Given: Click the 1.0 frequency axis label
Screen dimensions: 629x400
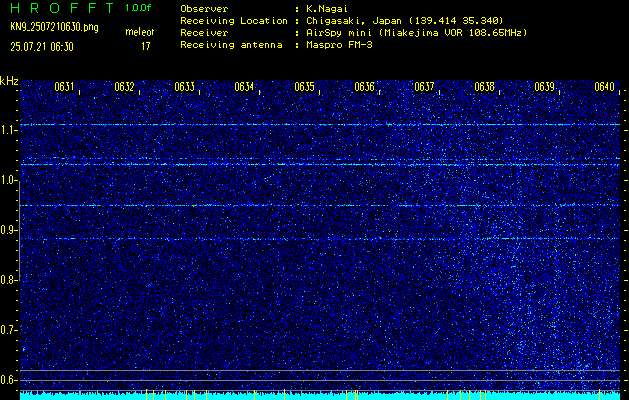Looking at the screenshot, I should point(8,180).
